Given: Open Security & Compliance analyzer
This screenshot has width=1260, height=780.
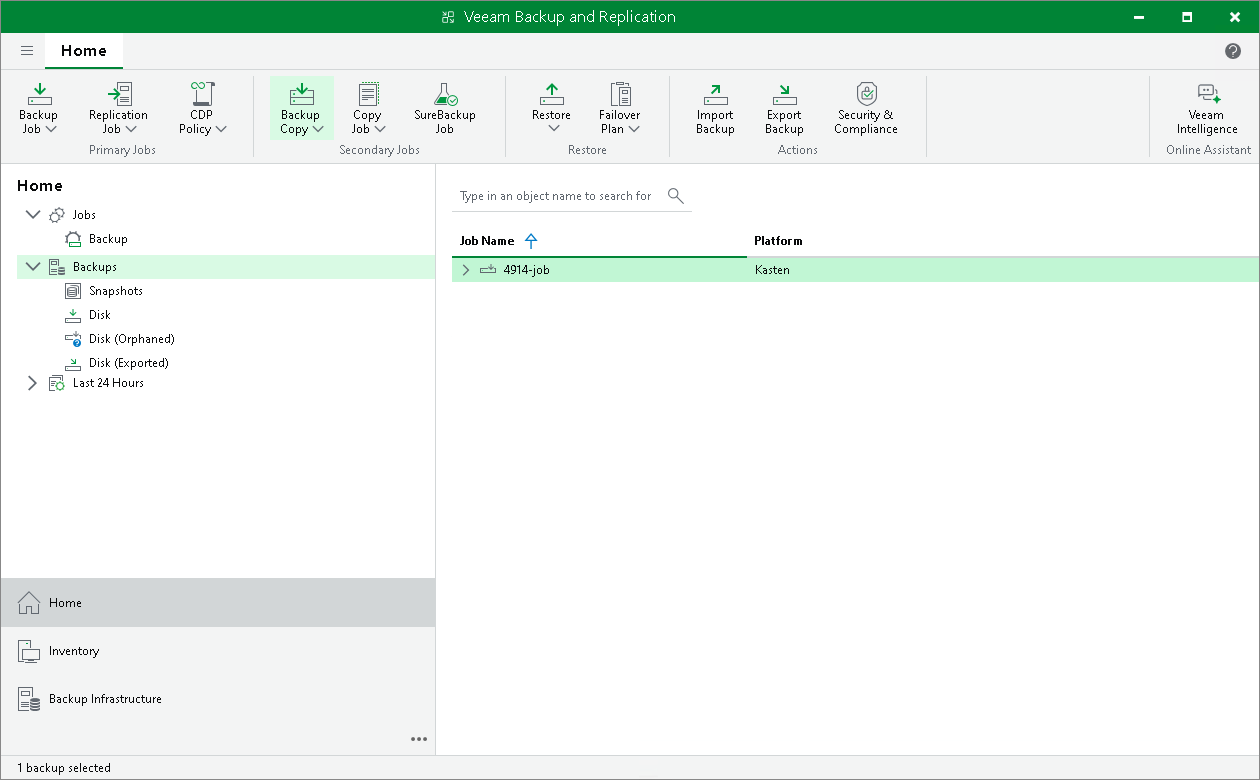Looking at the screenshot, I should pos(866,108).
